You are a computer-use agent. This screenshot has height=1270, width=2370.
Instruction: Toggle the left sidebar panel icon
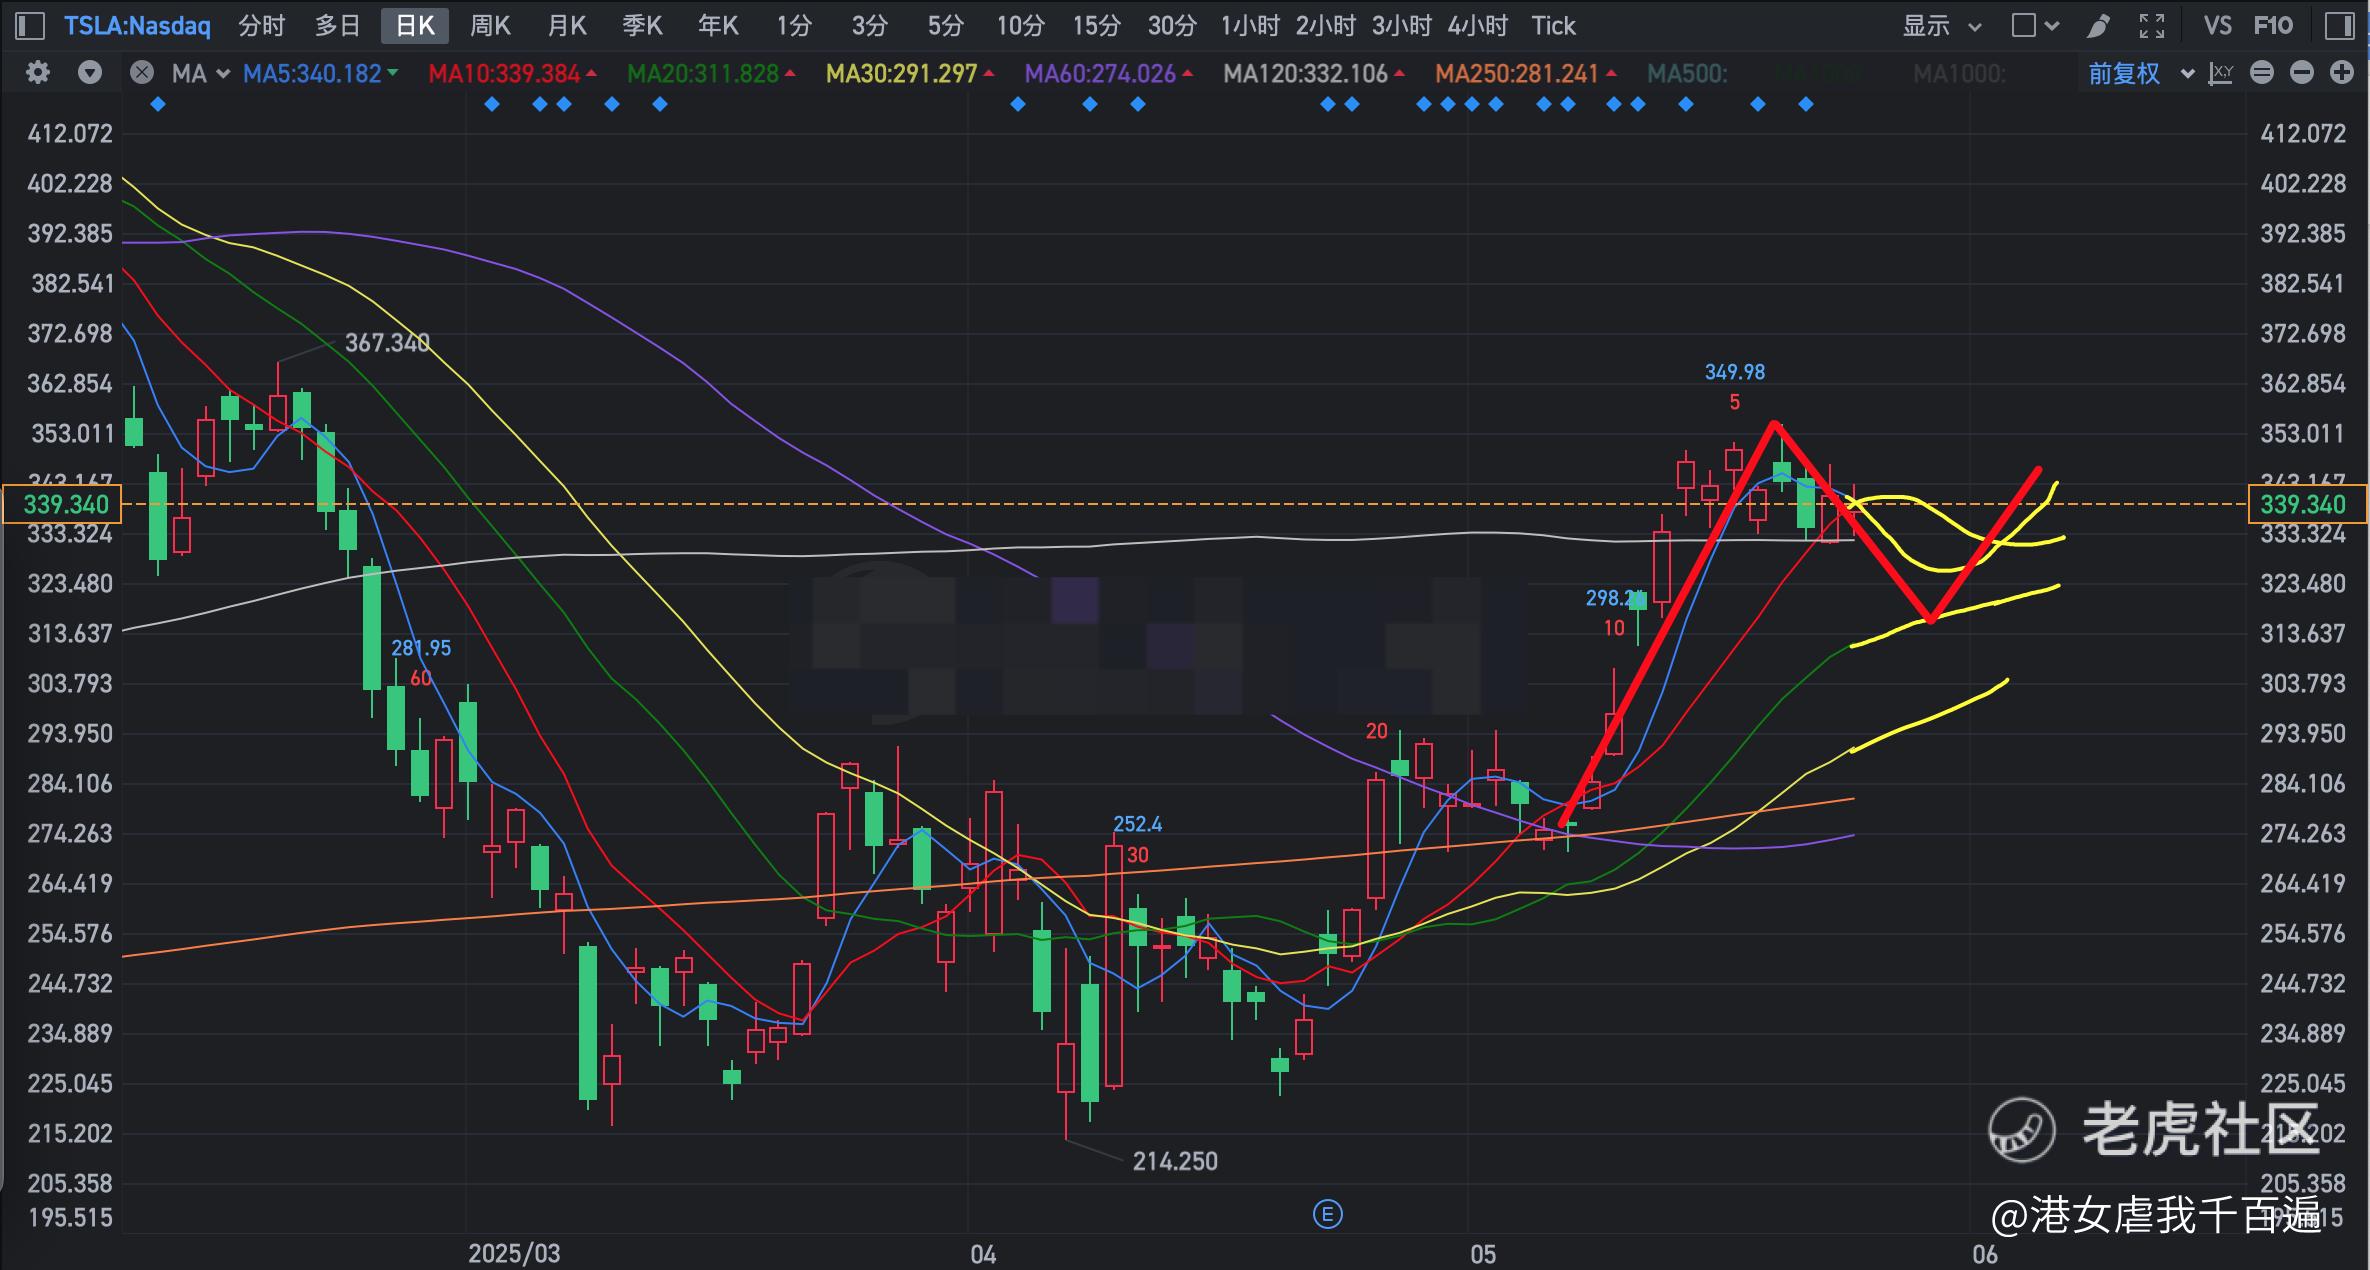tap(31, 25)
